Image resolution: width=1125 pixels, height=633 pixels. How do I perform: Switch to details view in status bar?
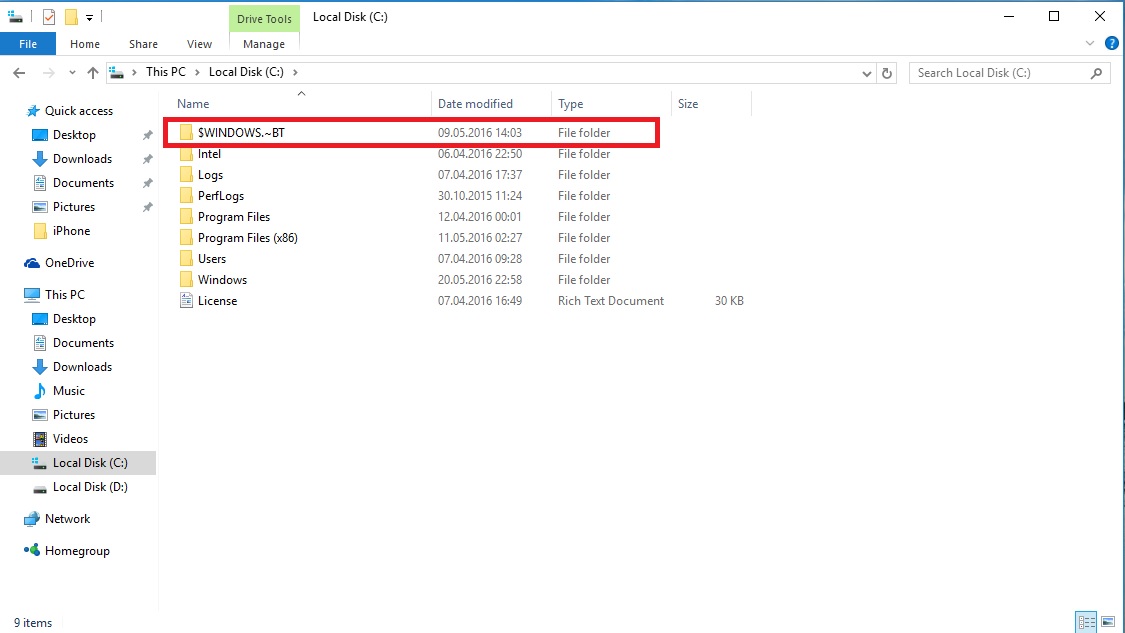tap(1085, 622)
